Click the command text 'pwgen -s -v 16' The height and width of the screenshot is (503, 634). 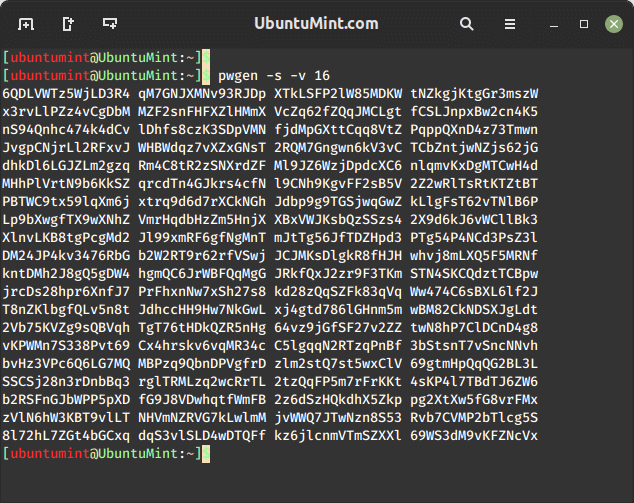[274, 76]
